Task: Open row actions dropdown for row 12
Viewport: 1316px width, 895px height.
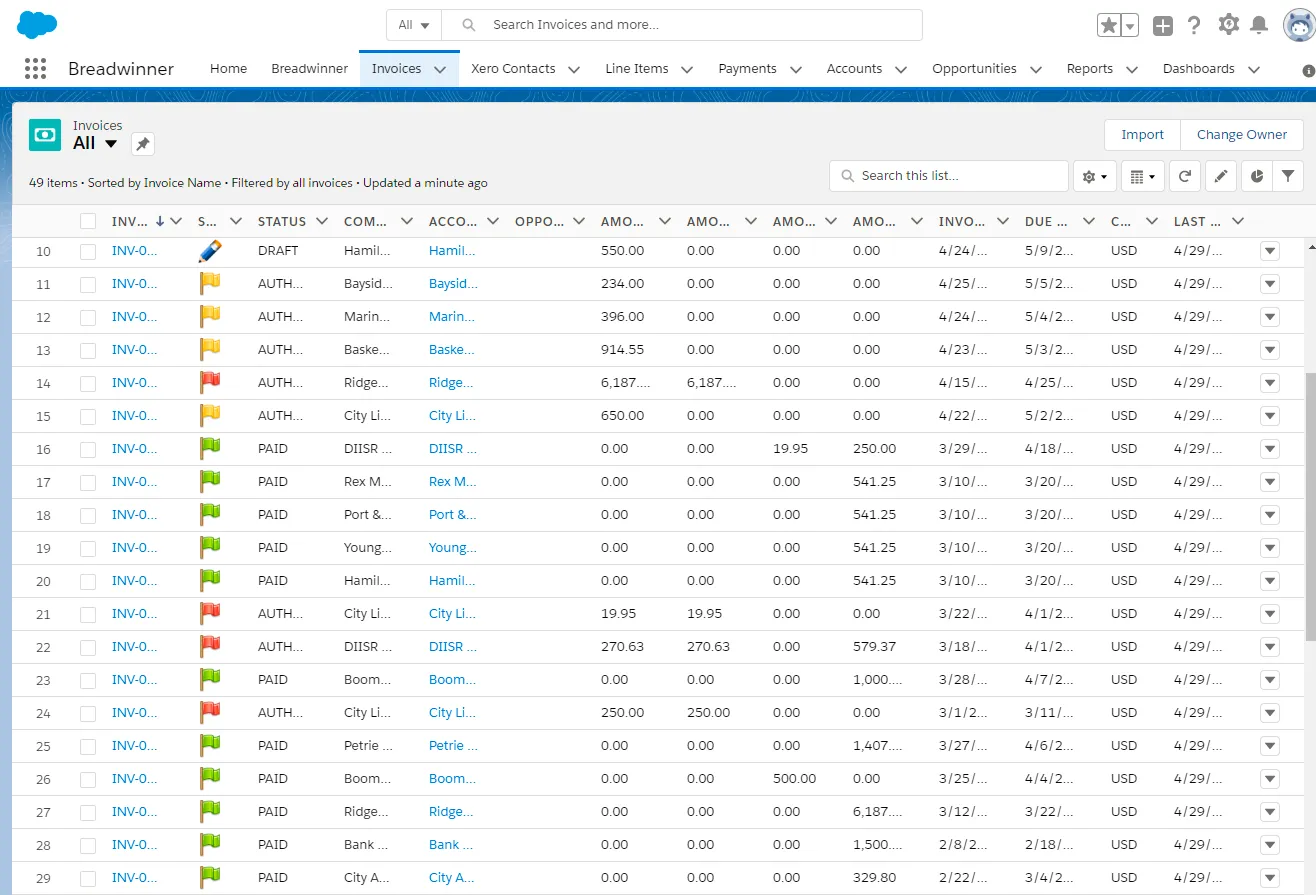Action: 1270,317
